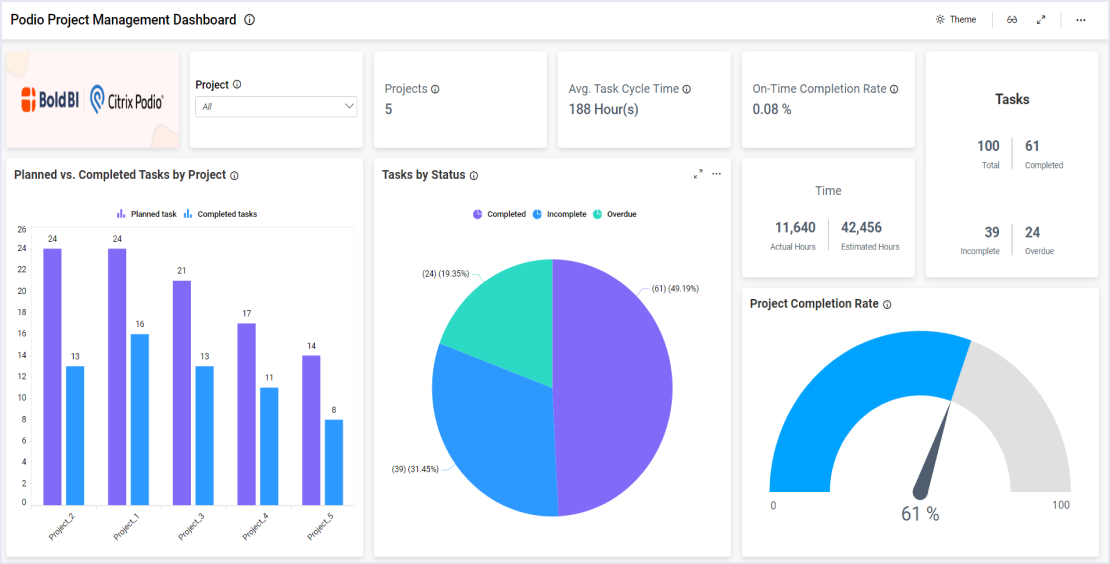The height and width of the screenshot is (564, 1110).
Task: Click info icon for Planned vs. Completed chart
Action: [235, 176]
